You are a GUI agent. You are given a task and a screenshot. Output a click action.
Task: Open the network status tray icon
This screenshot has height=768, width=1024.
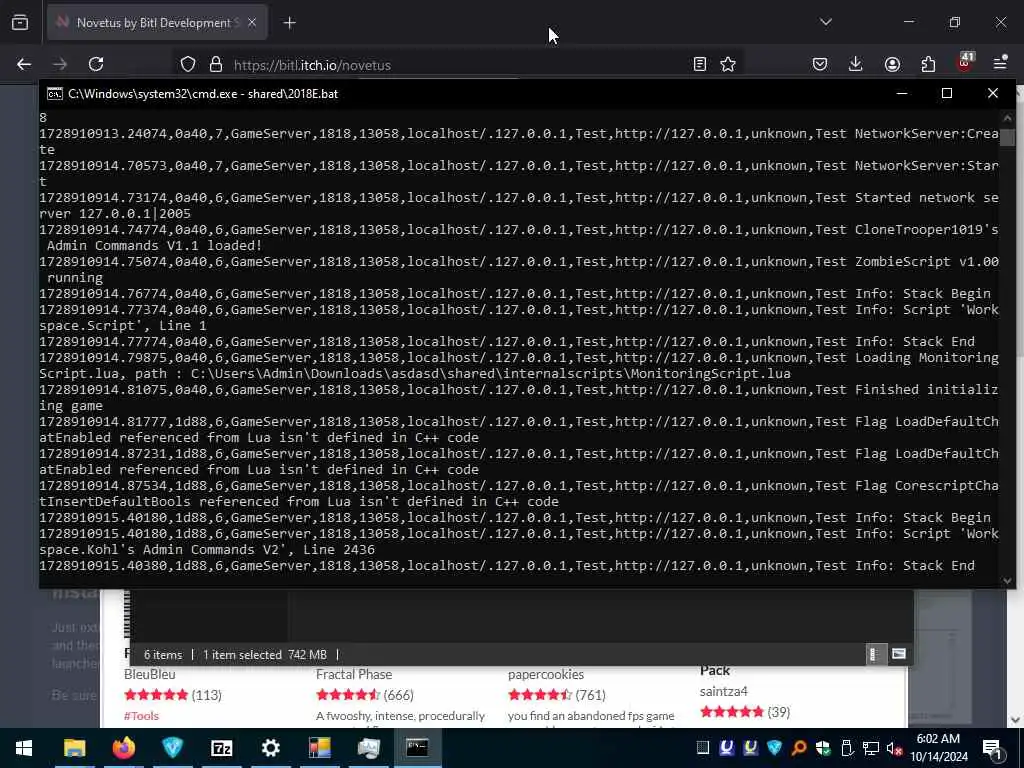pos(871,748)
